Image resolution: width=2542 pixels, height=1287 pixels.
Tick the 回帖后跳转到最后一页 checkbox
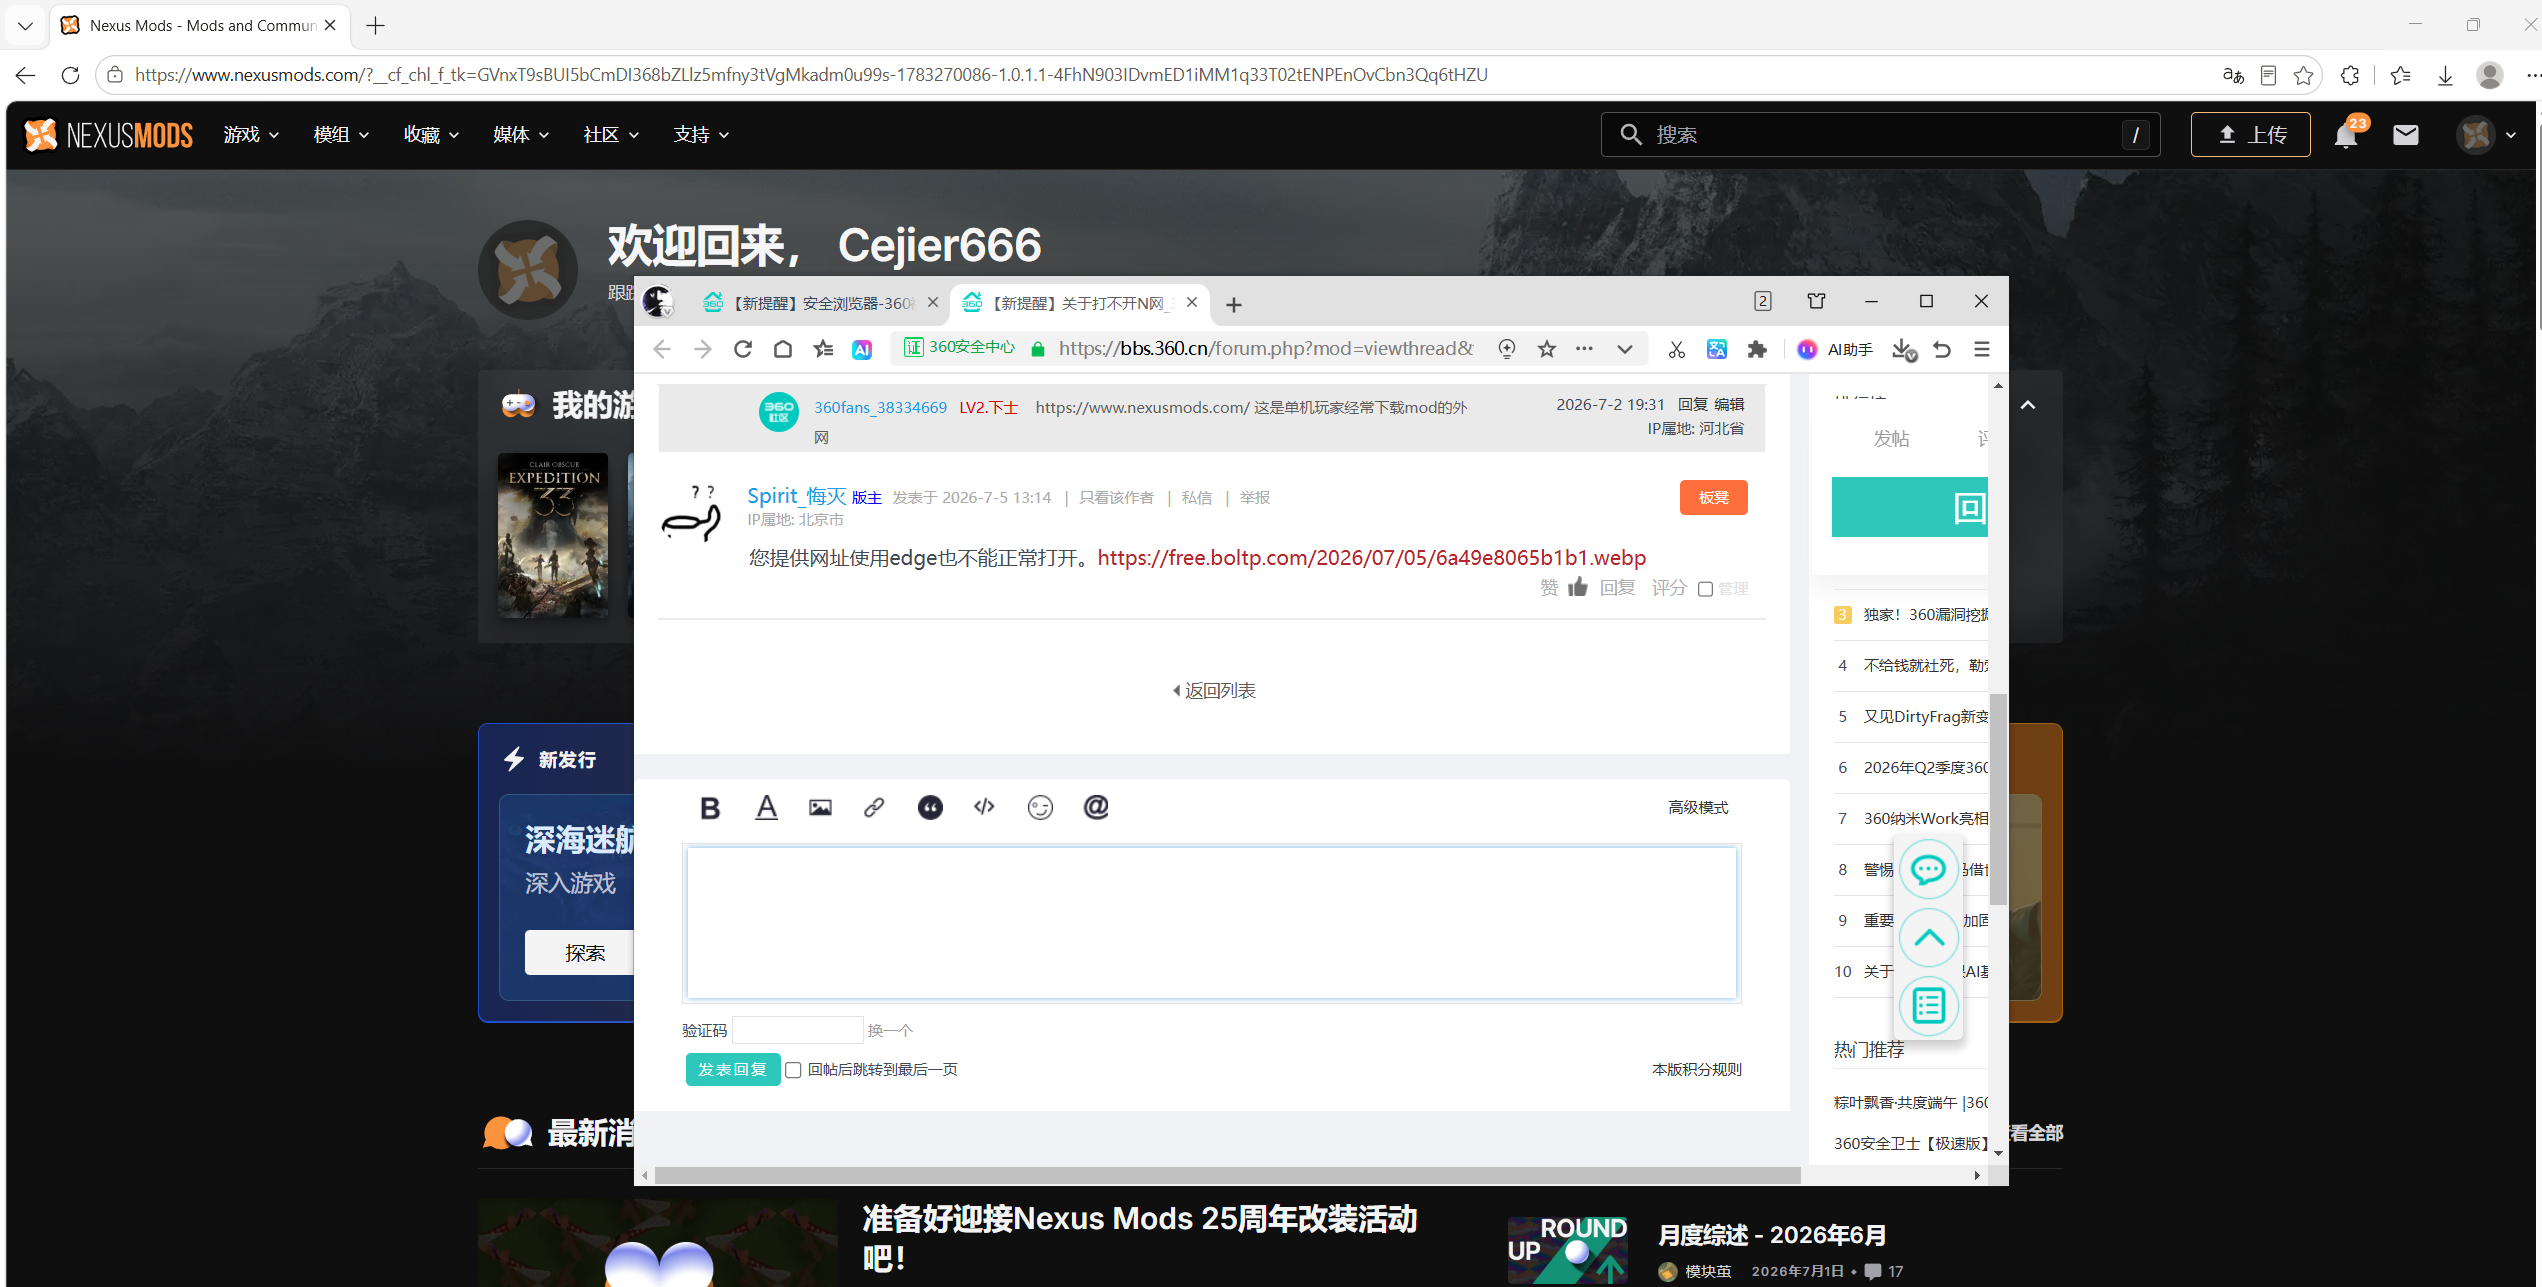click(793, 1070)
